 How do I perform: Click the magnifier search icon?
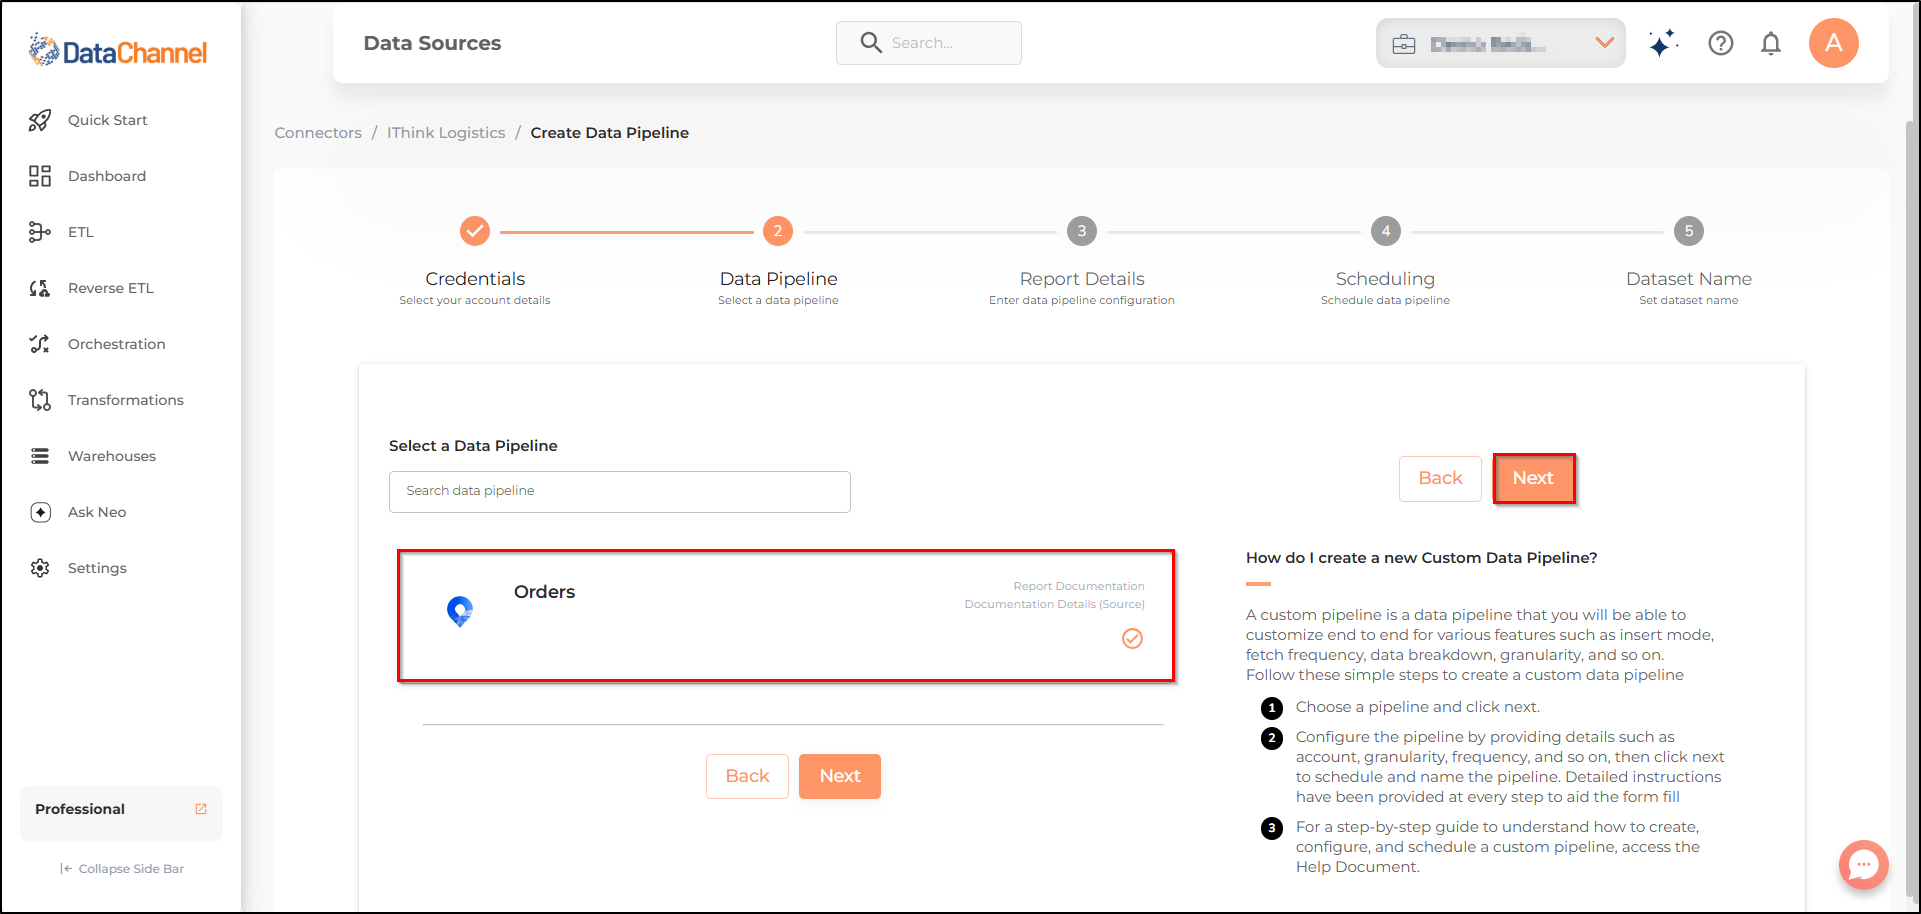coord(871,43)
